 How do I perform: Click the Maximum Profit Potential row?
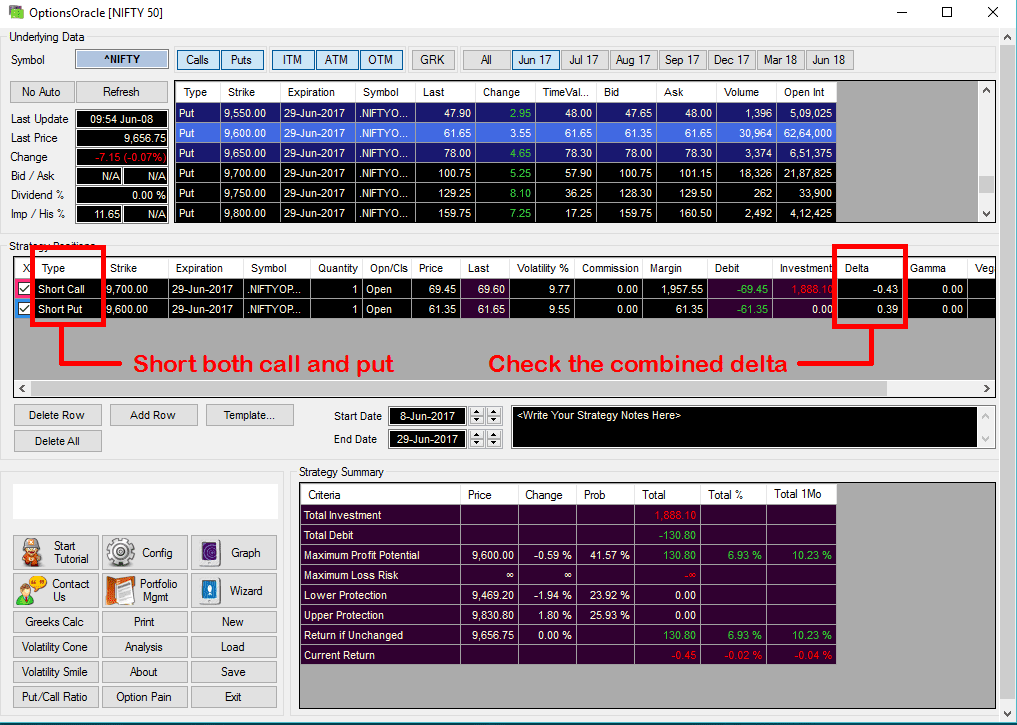(568, 555)
